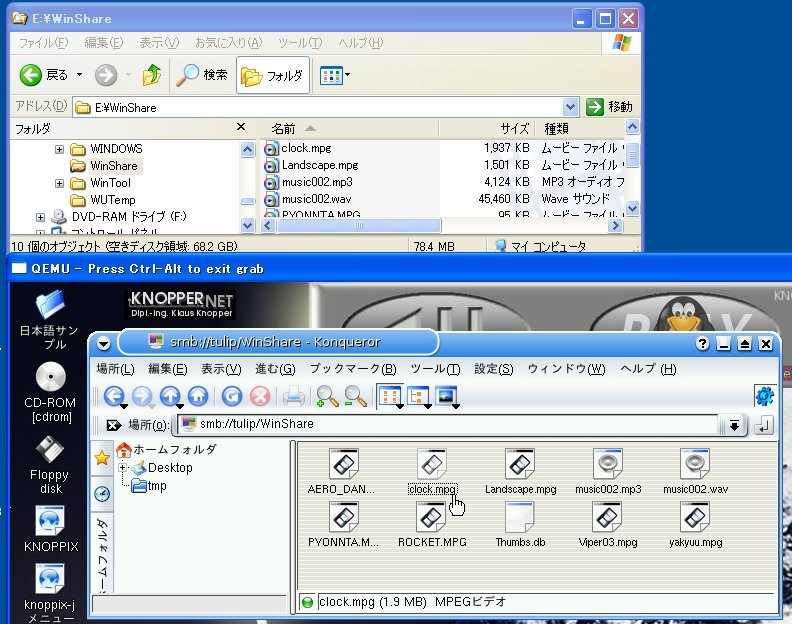Click Konqueror home button
The image size is (792, 624).
198,396
